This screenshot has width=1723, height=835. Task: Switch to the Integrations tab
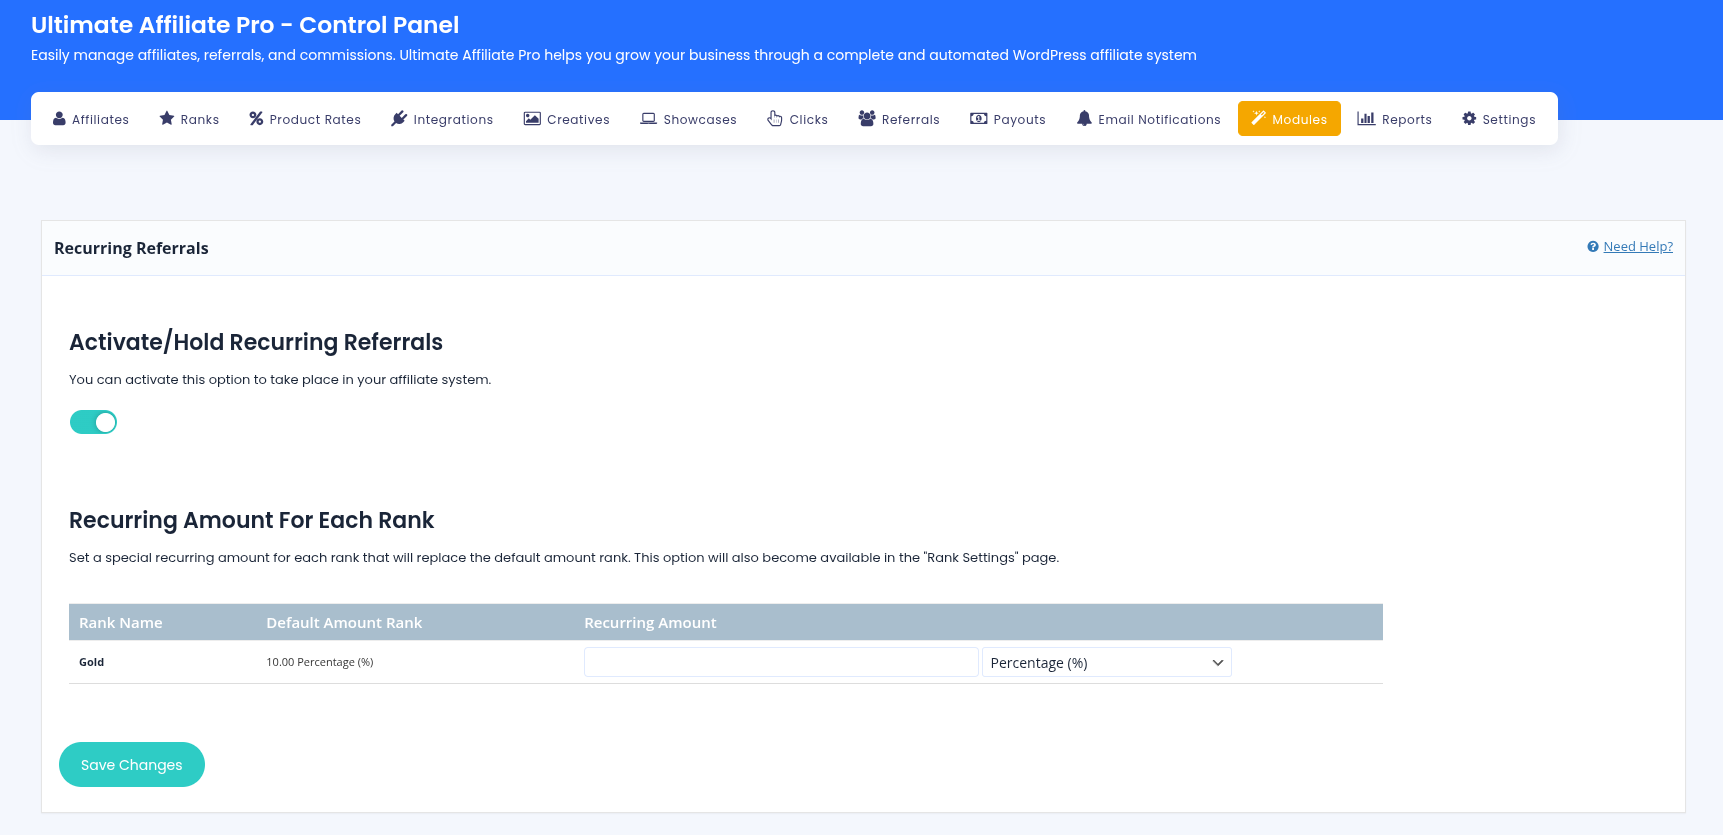click(442, 119)
